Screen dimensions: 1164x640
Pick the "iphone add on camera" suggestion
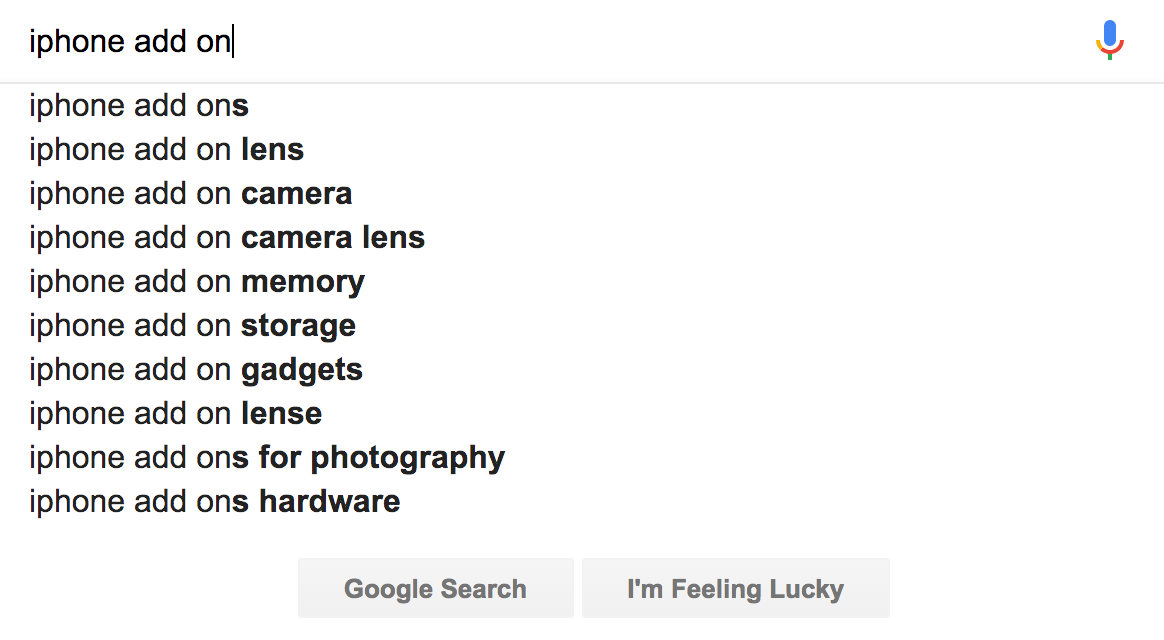190,193
